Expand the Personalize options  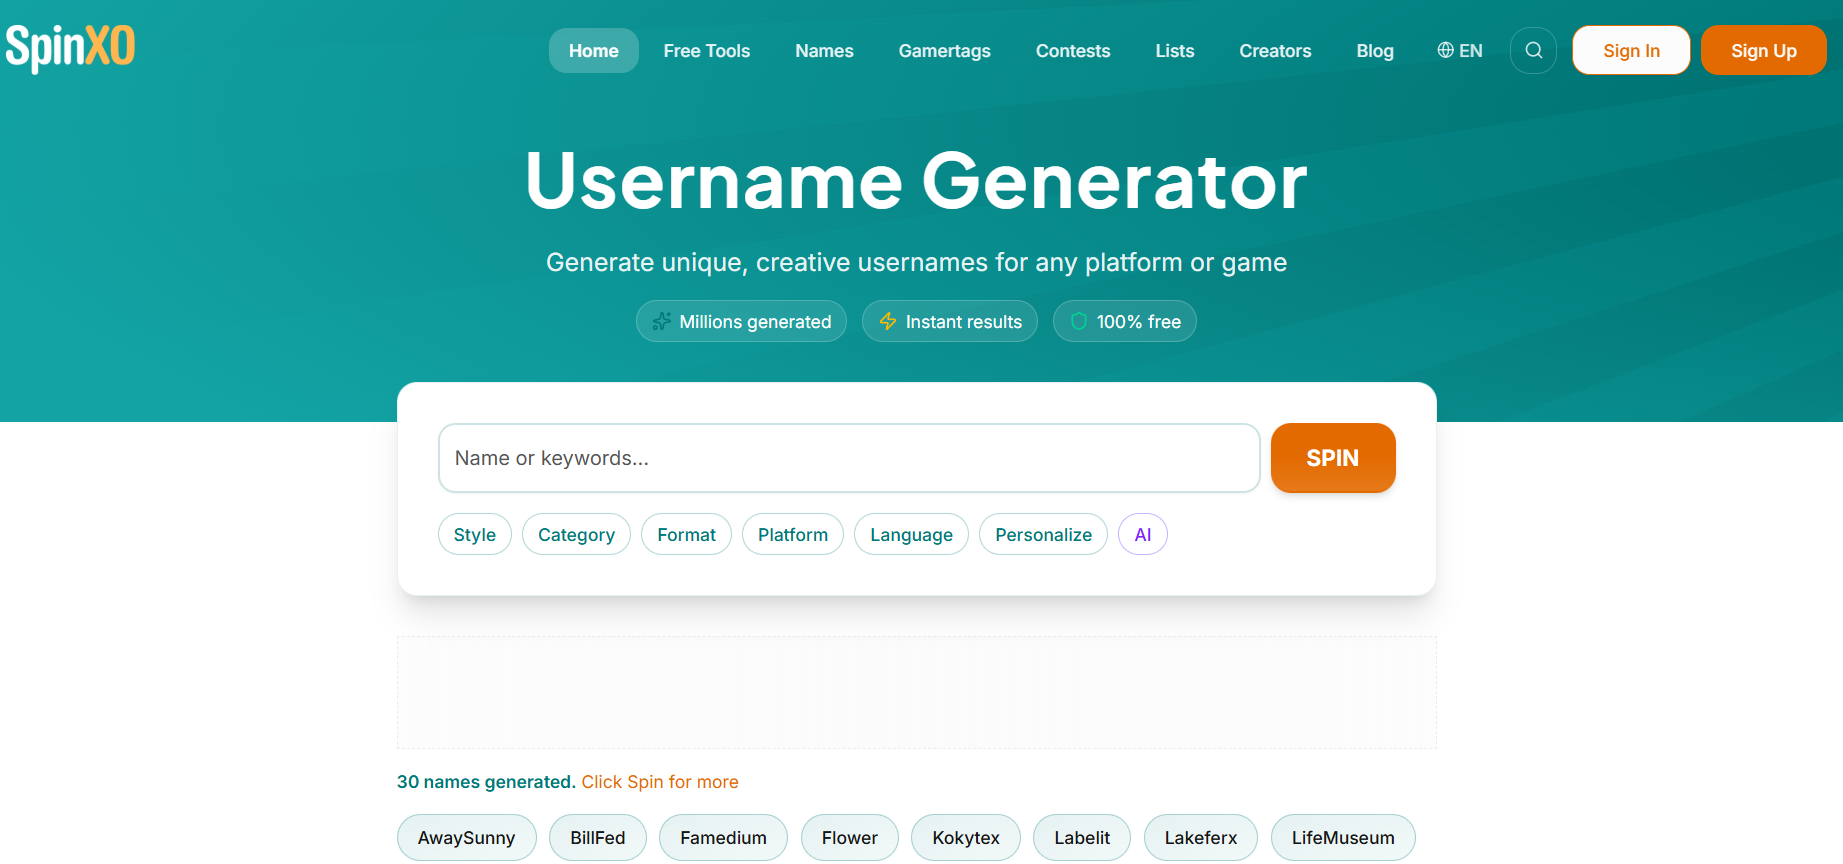point(1043,534)
